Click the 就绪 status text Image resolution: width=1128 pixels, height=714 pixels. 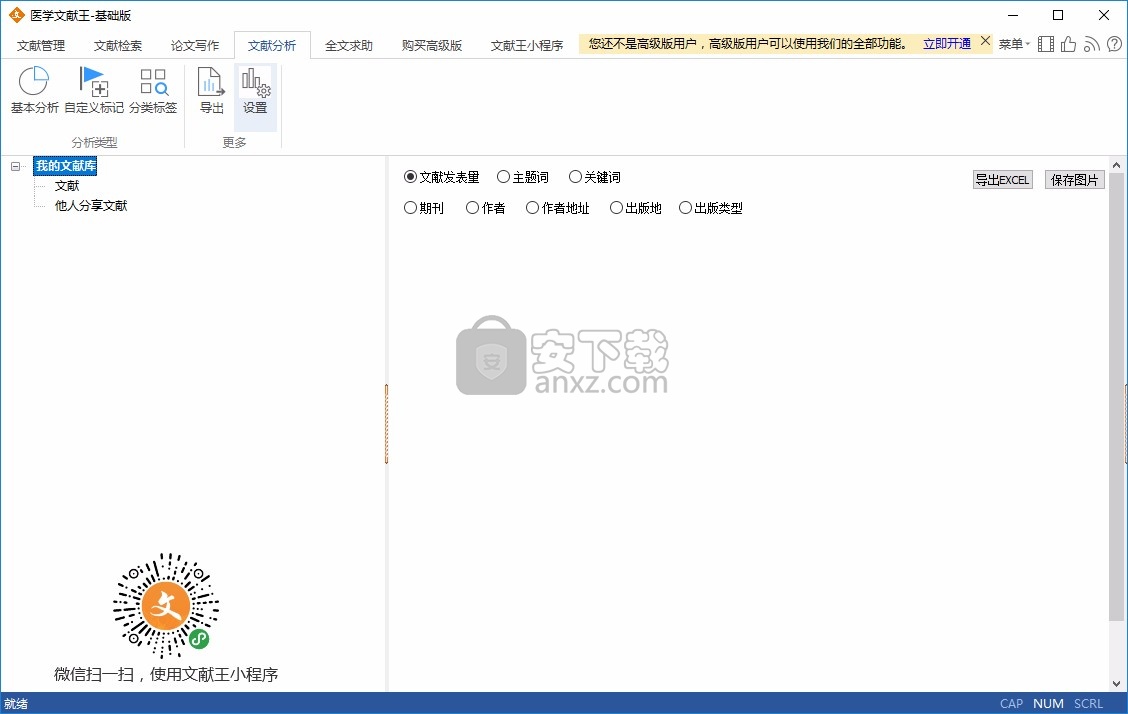(x=16, y=704)
